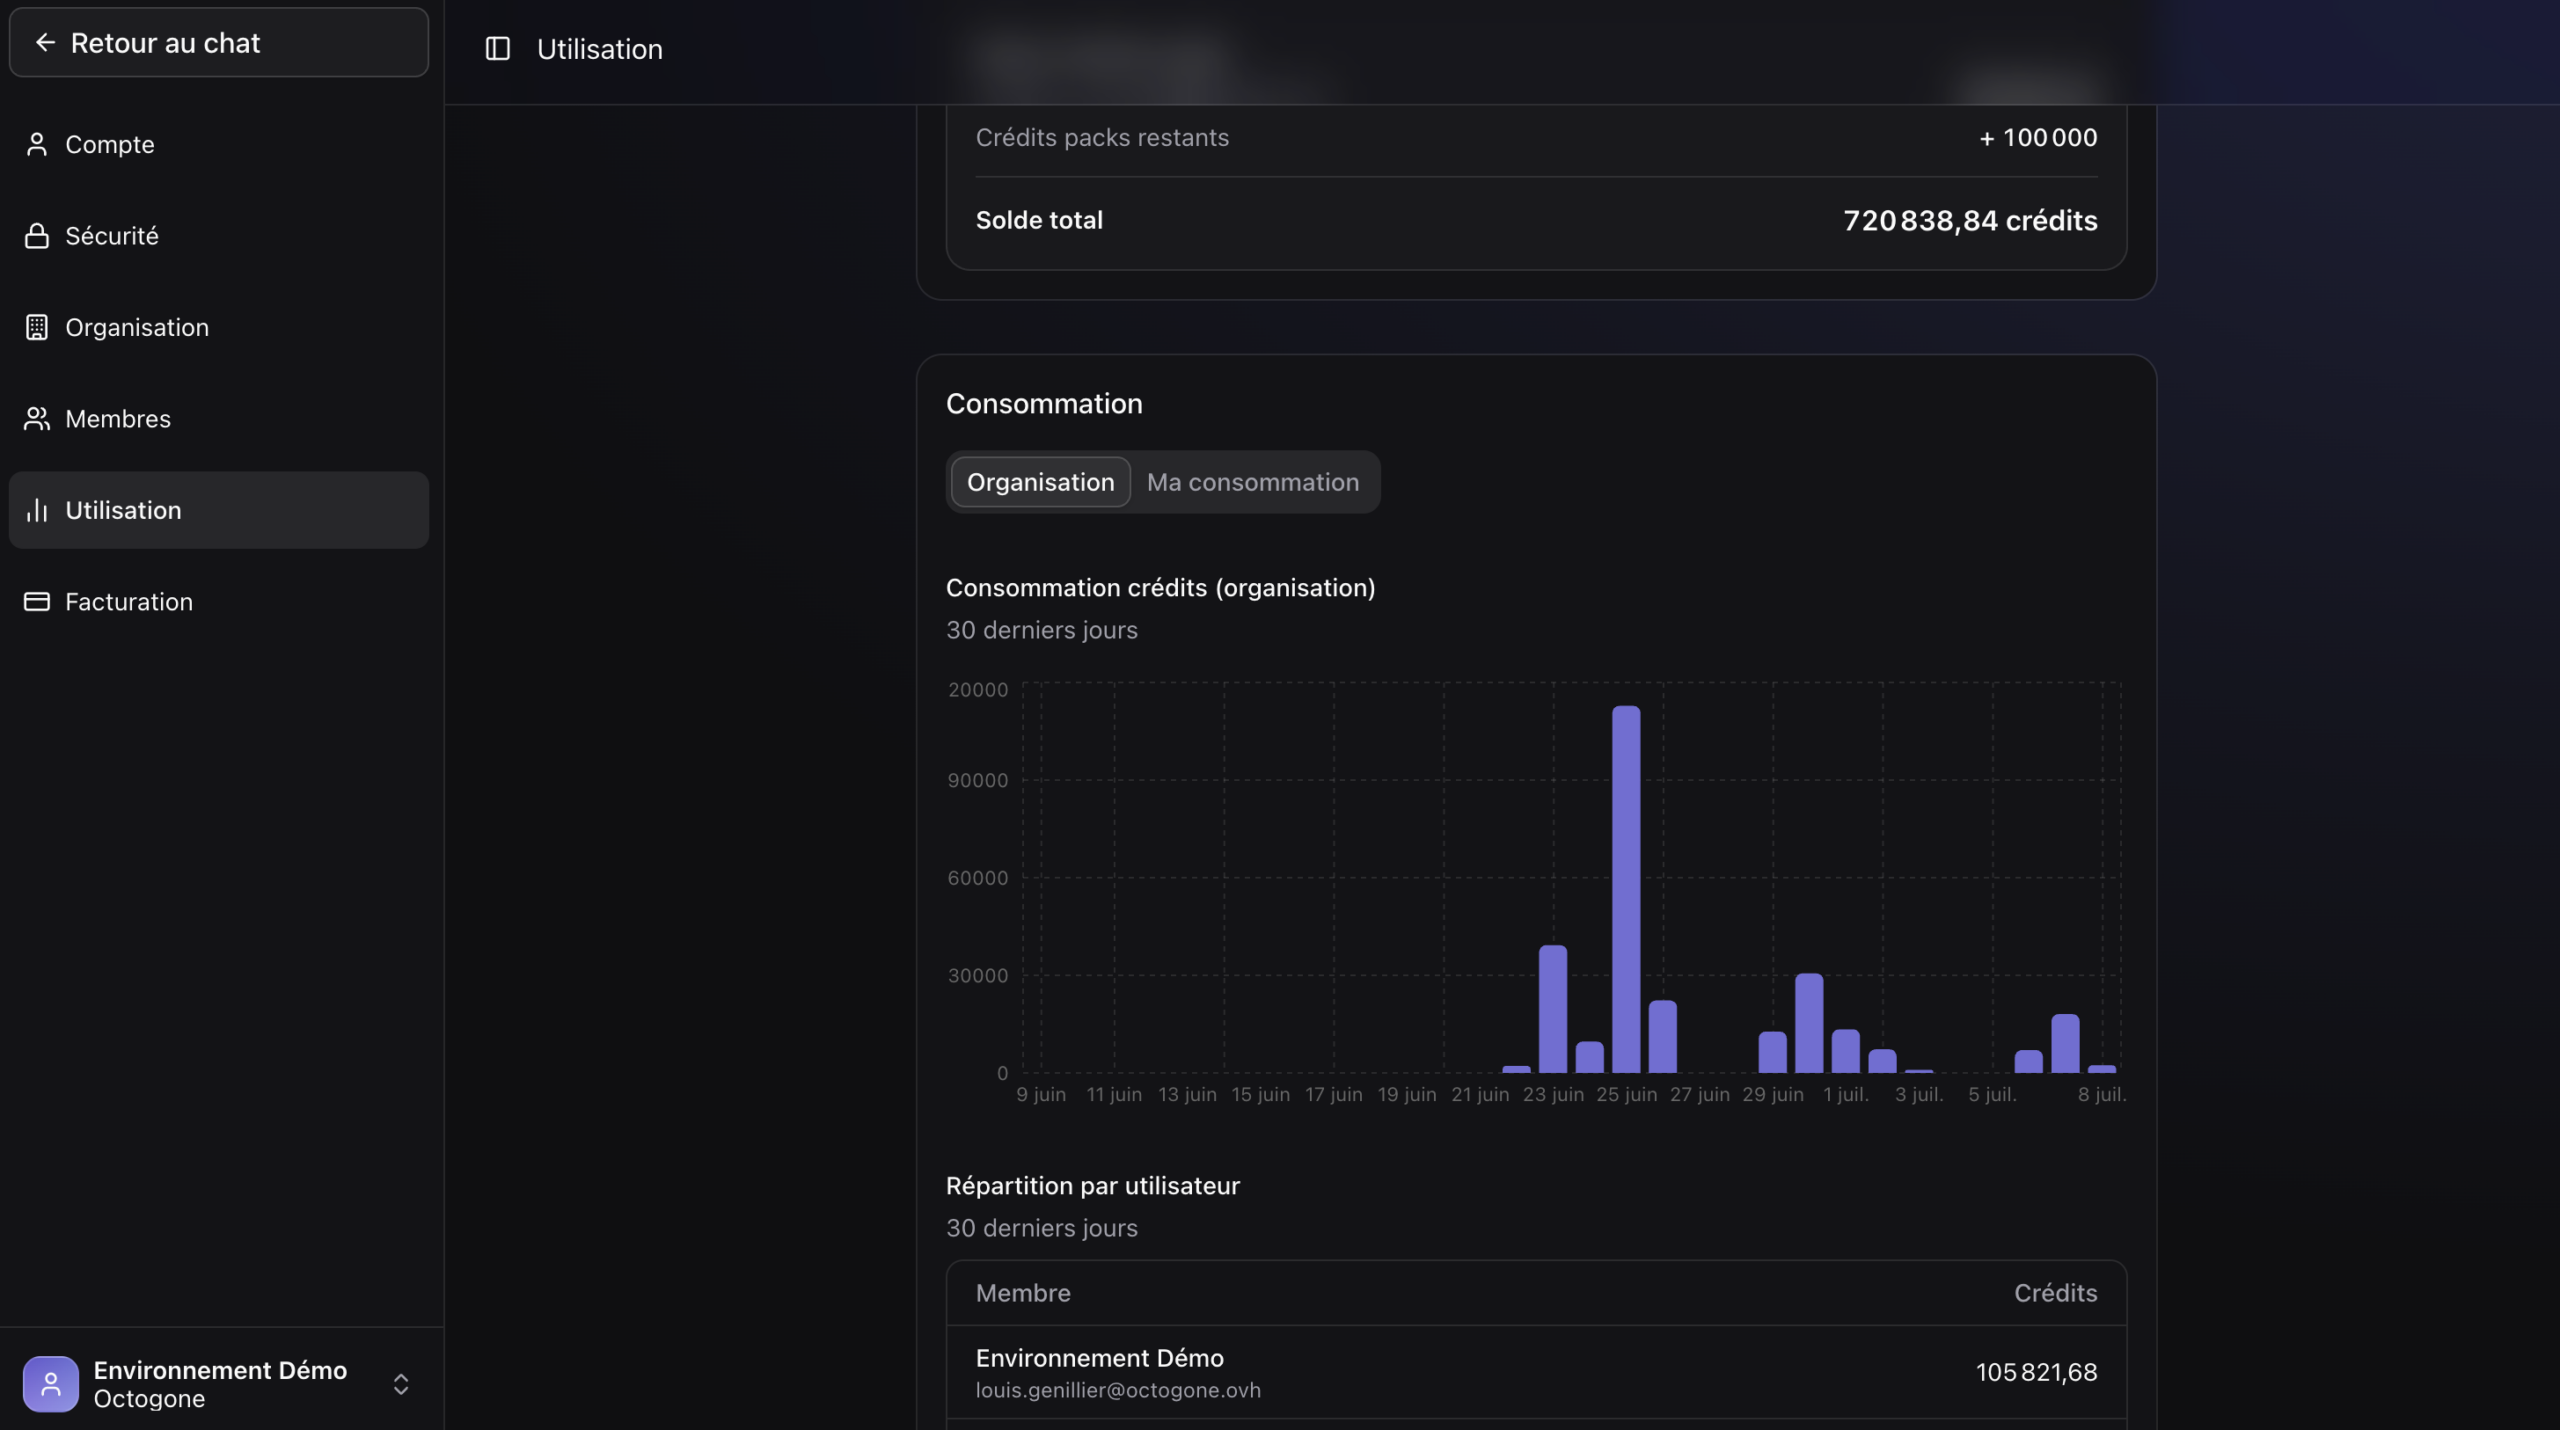The image size is (2560, 1430).
Task: Click the Compte person icon
Action: (37, 144)
